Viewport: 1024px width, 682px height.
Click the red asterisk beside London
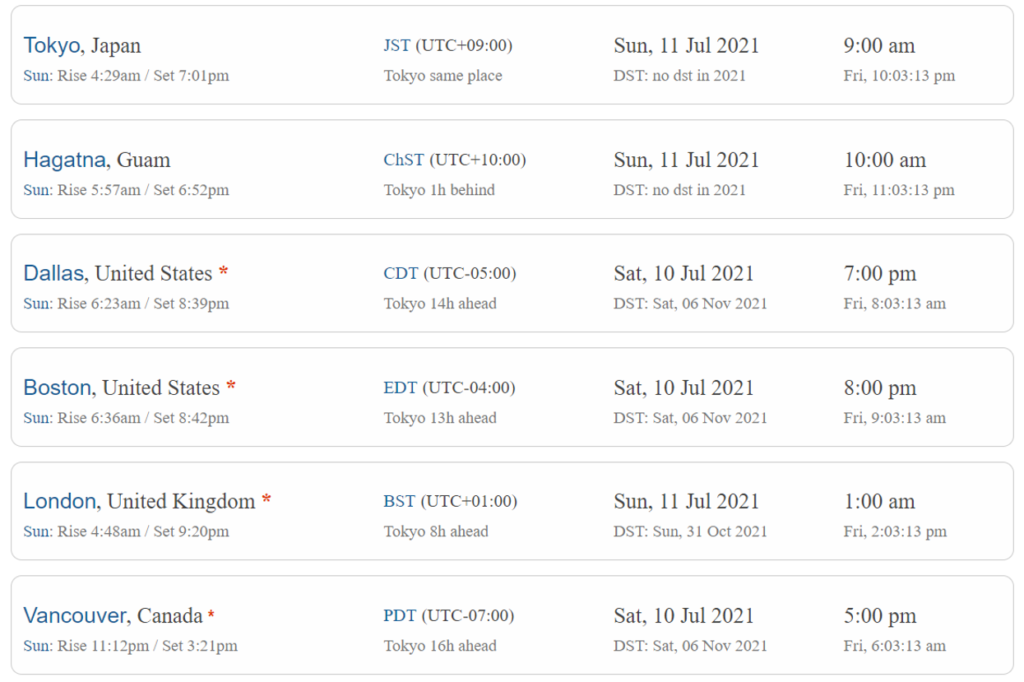click(x=266, y=499)
